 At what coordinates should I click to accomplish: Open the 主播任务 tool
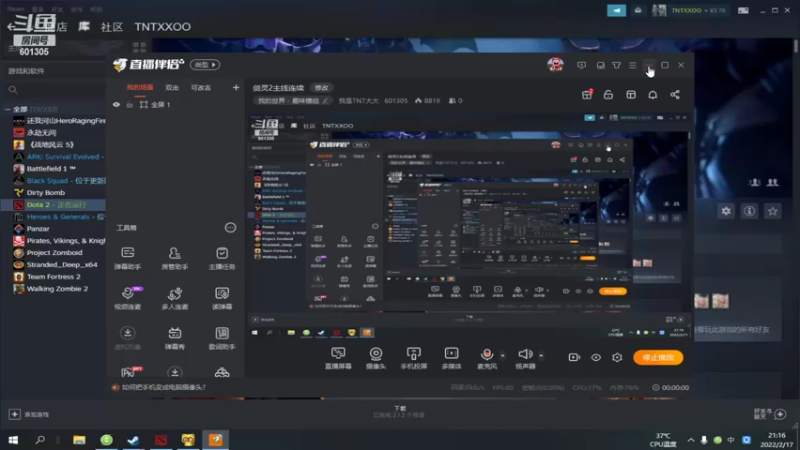pyautogui.click(x=221, y=258)
